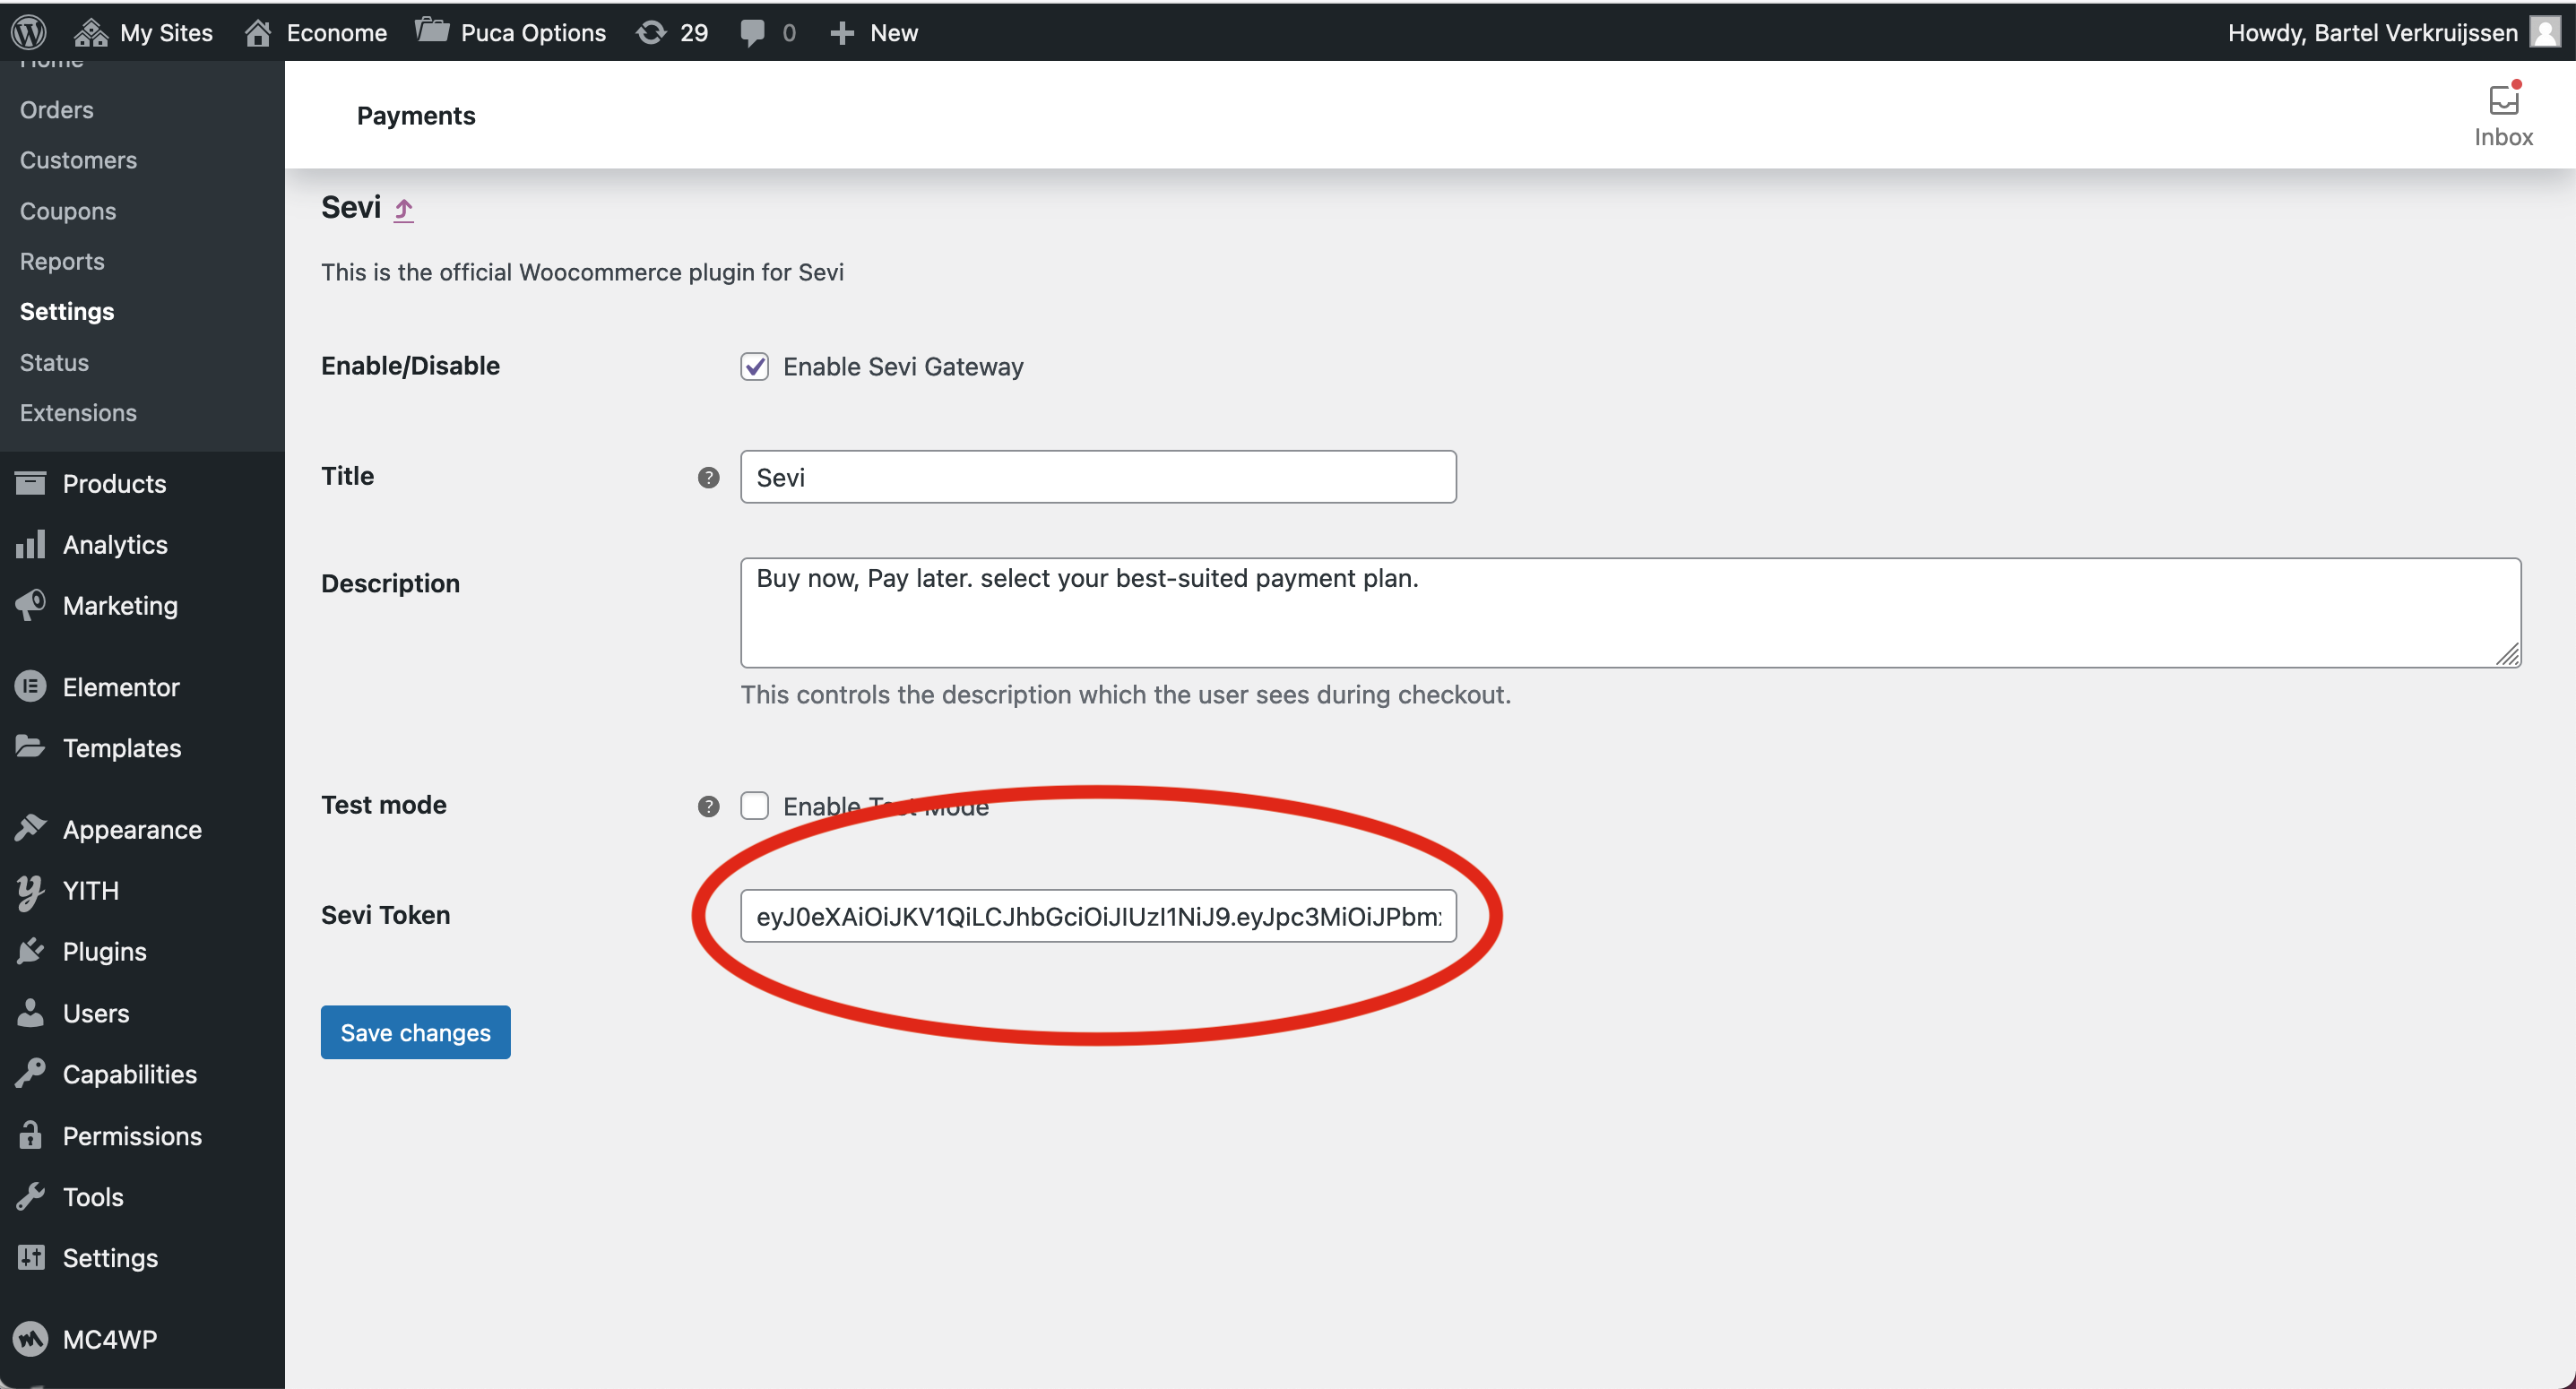Click the YITH logo icon
Viewport: 2576px width, 1389px height.
click(x=30, y=892)
